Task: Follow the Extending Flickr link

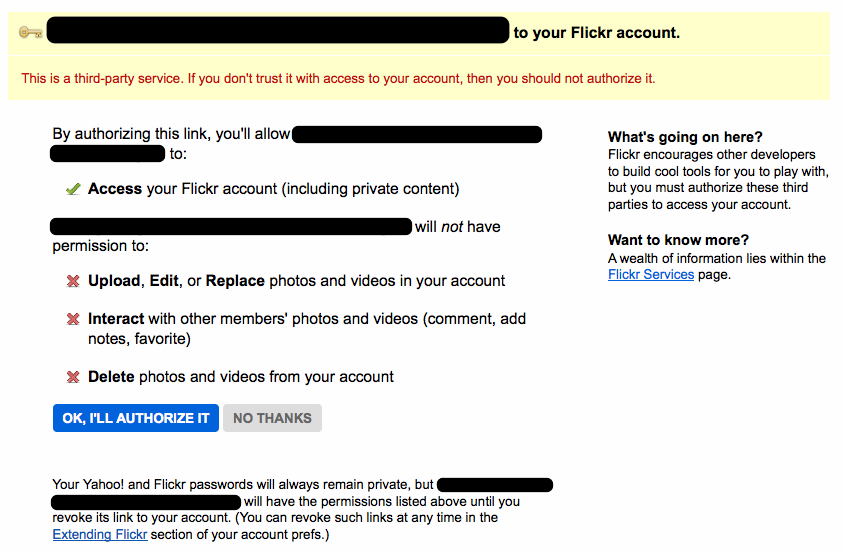Action: coord(100,534)
